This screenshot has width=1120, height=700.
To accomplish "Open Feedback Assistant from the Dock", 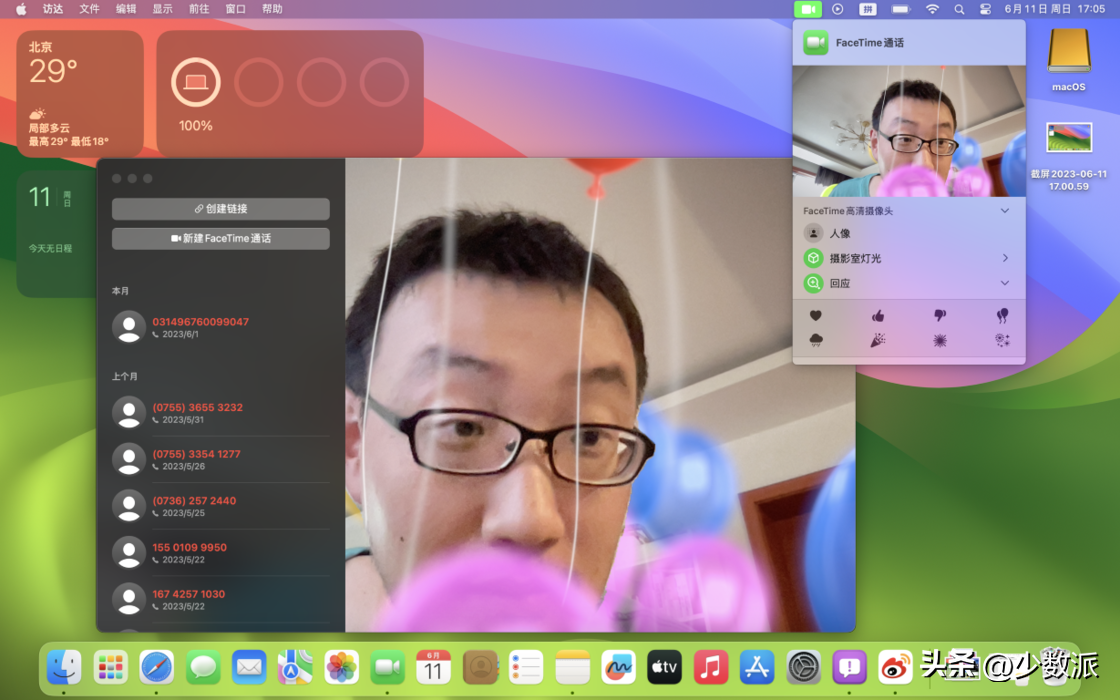I will tap(849, 667).
